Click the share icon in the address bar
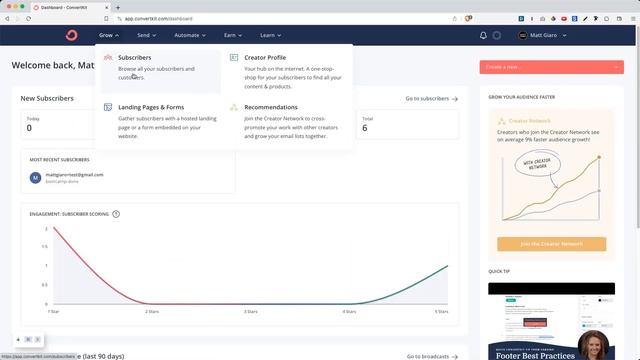 pos(454,19)
